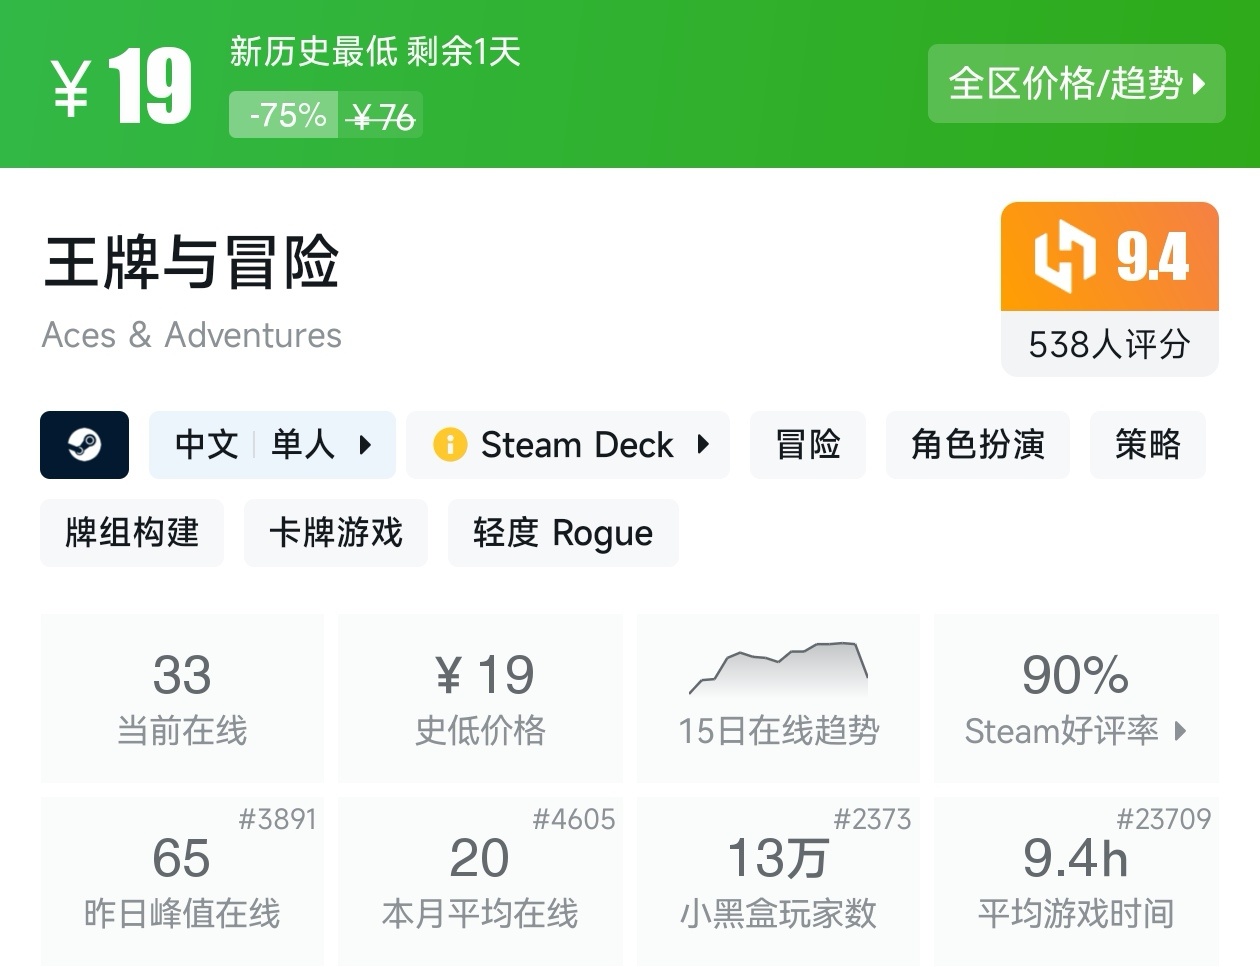The height and width of the screenshot is (967, 1260).
Task: Tap the Steam Deck yellow info icon
Action: pyautogui.click(x=450, y=445)
